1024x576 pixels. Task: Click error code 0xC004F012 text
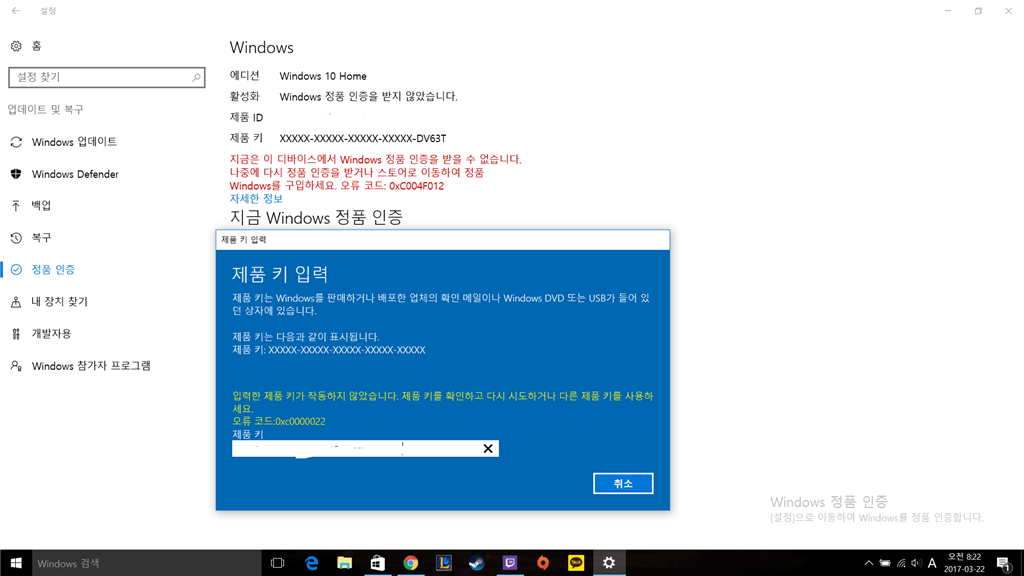click(416, 186)
